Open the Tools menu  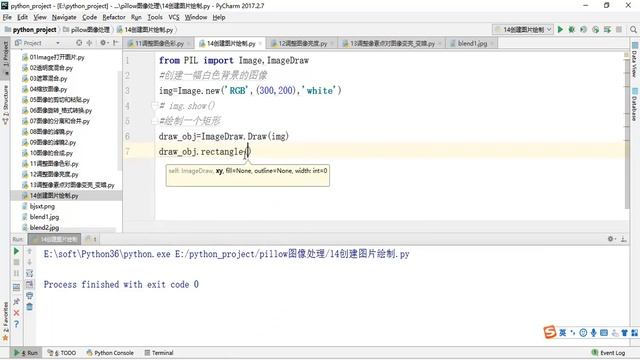155,17
